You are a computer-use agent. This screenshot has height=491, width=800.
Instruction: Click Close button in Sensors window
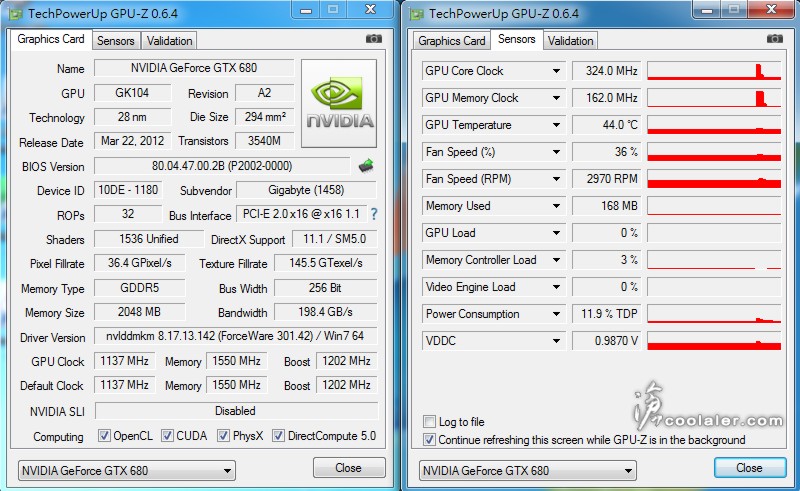(x=749, y=468)
